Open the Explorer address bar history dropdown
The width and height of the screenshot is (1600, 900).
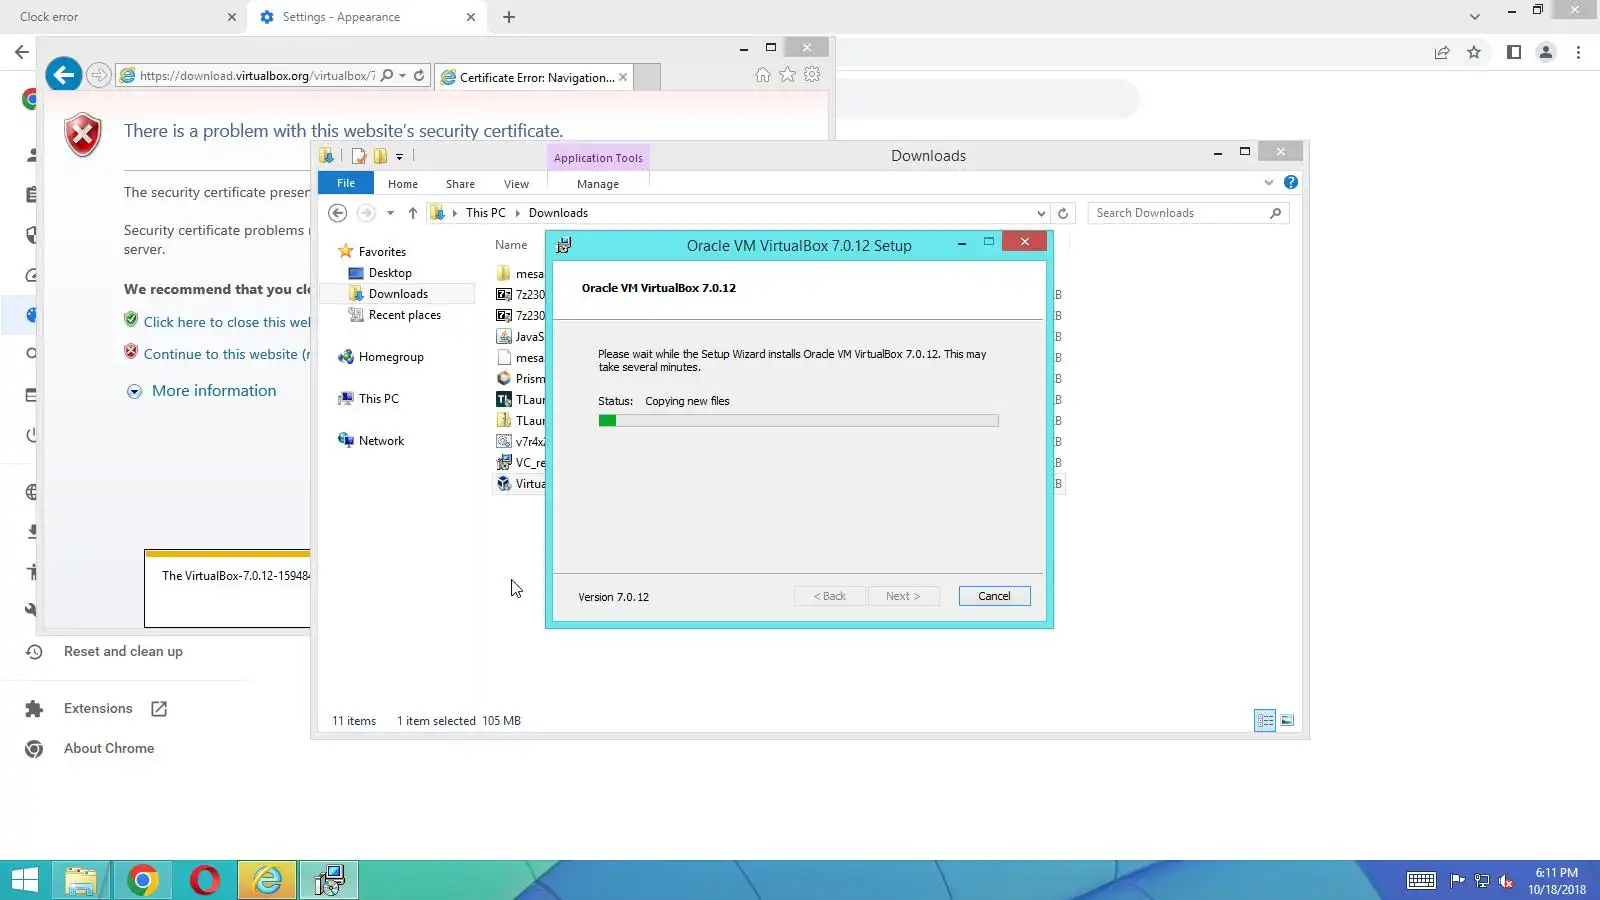tap(1041, 213)
